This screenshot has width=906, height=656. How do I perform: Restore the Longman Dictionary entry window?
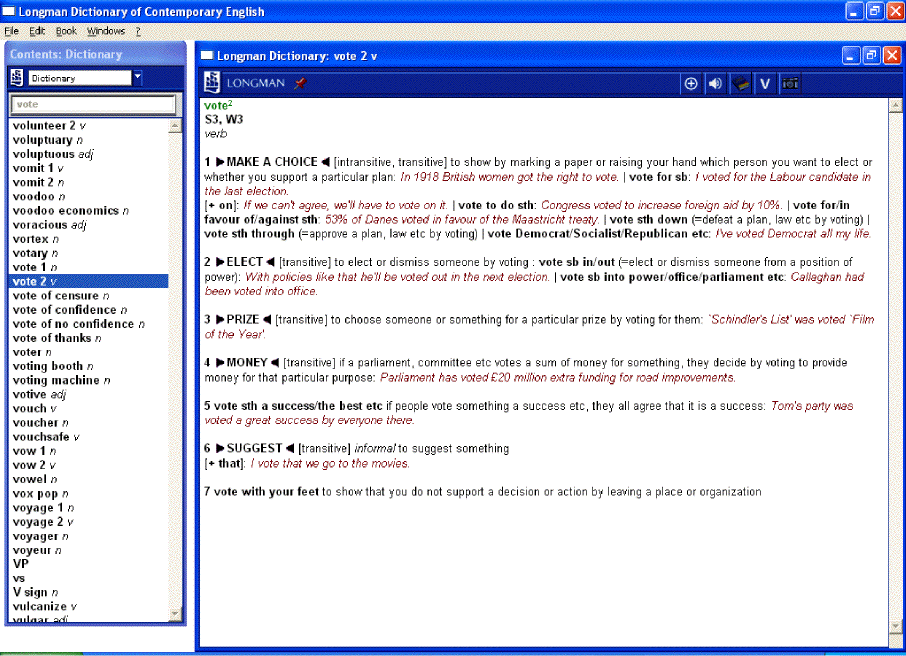[871, 55]
